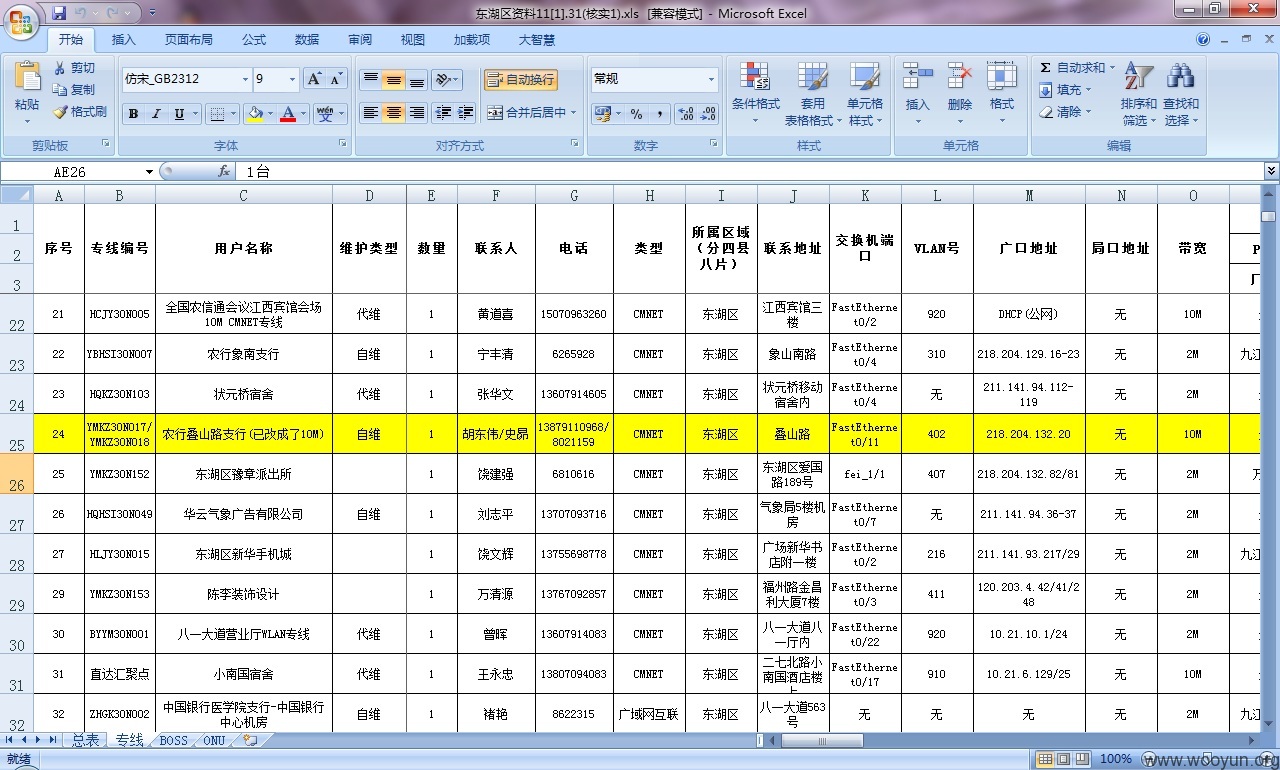The width and height of the screenshot is (1280, 770).
Task: Decrease decimal places
Action: 709,114
